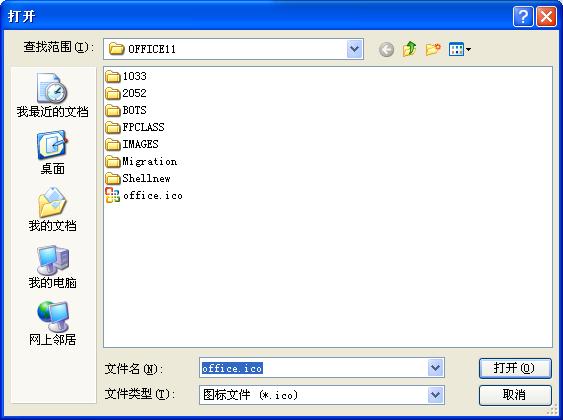This screenshot has height=420, width=563.
Task: Expand the 文件类型 dropdown arrow
Action: [436, 395]
